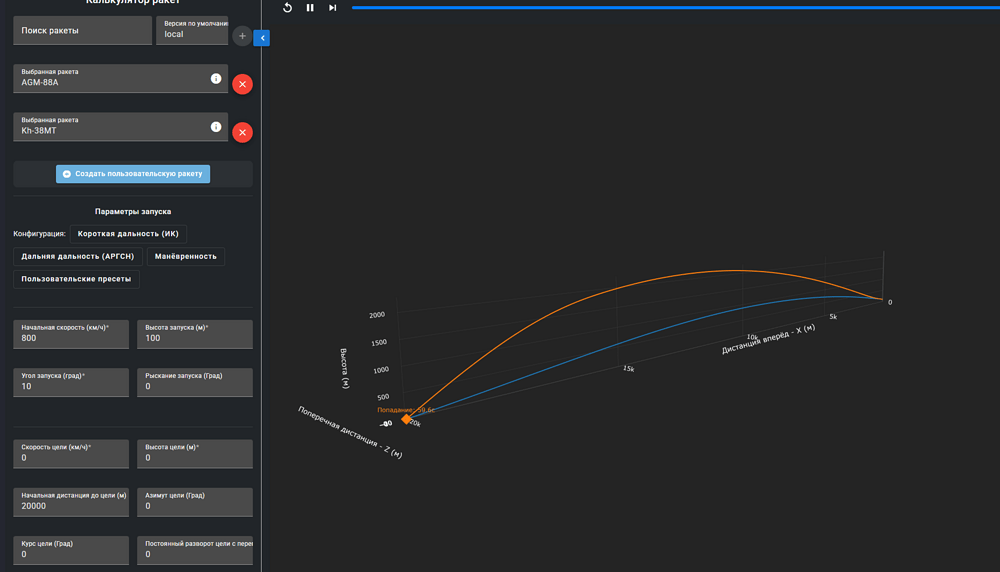The image size is (1000, 572).
Task: Open the Kh-38MT selected rocket field
Action: [x=110, y=127]
